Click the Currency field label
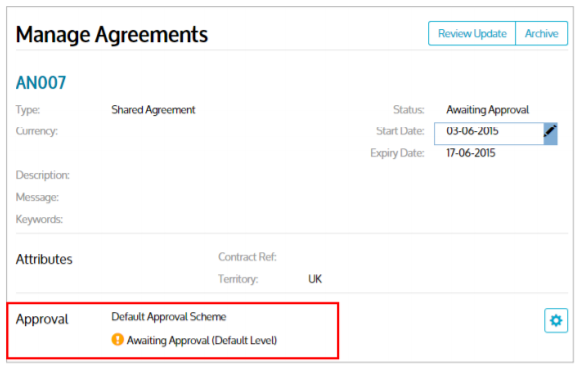580x371 pixels. (x=37, y=131)
